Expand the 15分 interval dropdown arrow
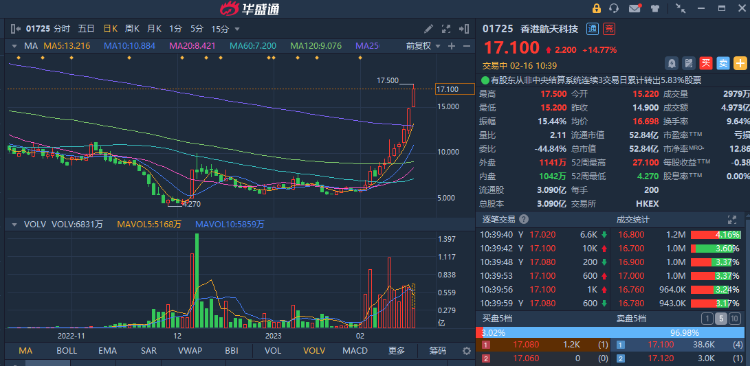This screenshot has width=750, height=366. 237,29
